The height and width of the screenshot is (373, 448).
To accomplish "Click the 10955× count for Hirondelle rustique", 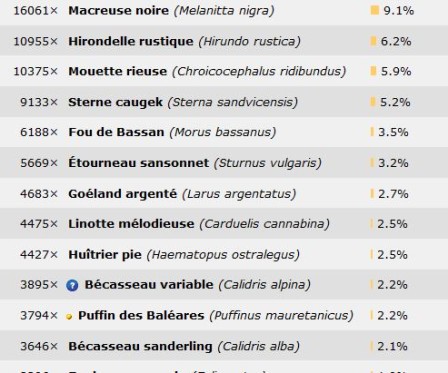I will pyautogui.click(x=36, y=41).
